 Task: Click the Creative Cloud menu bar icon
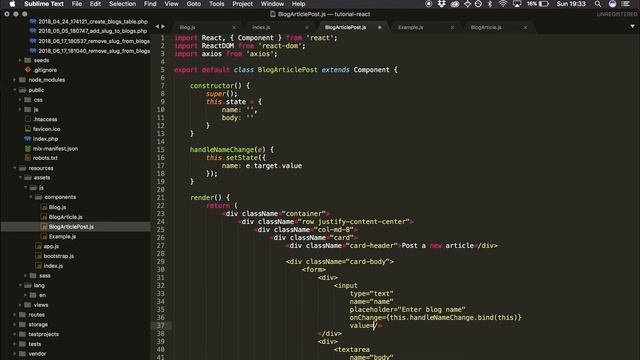[455, 4]
